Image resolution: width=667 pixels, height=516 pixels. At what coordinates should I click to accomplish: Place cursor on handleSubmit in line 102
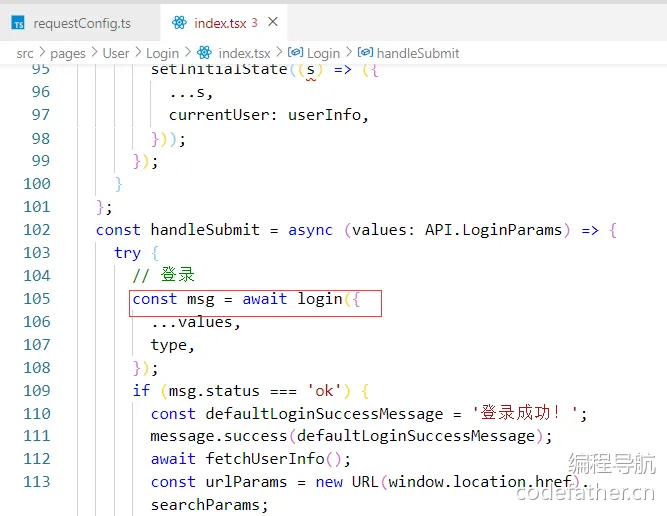point(205,230)
